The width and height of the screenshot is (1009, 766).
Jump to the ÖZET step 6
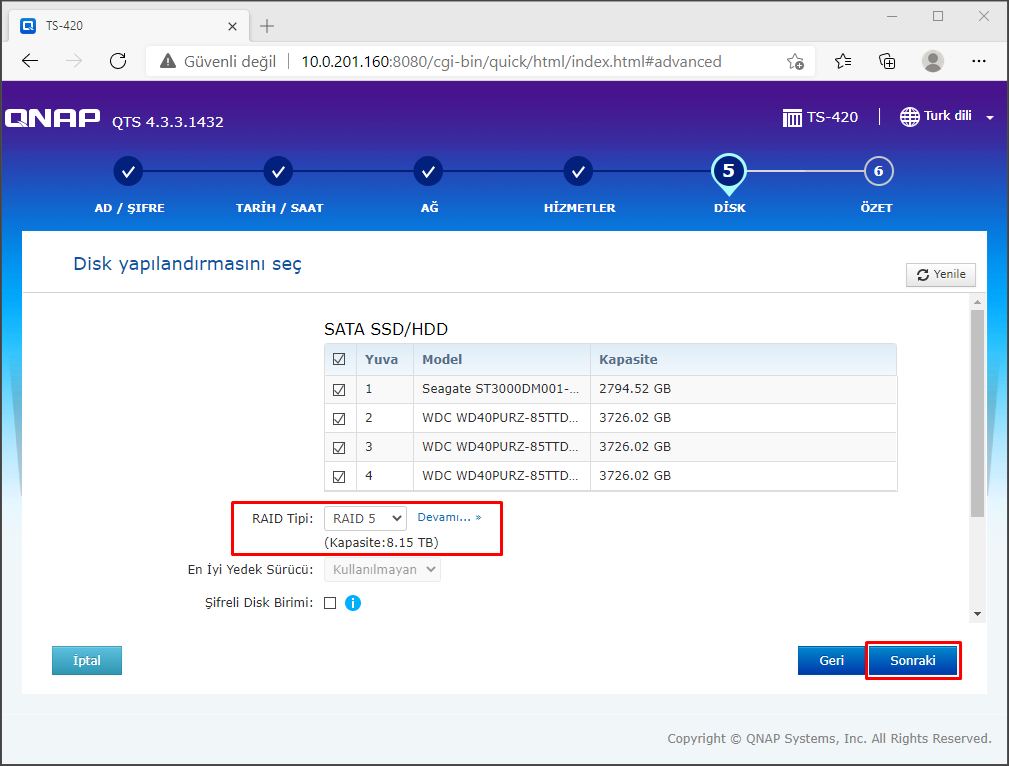tap(877, 172)
